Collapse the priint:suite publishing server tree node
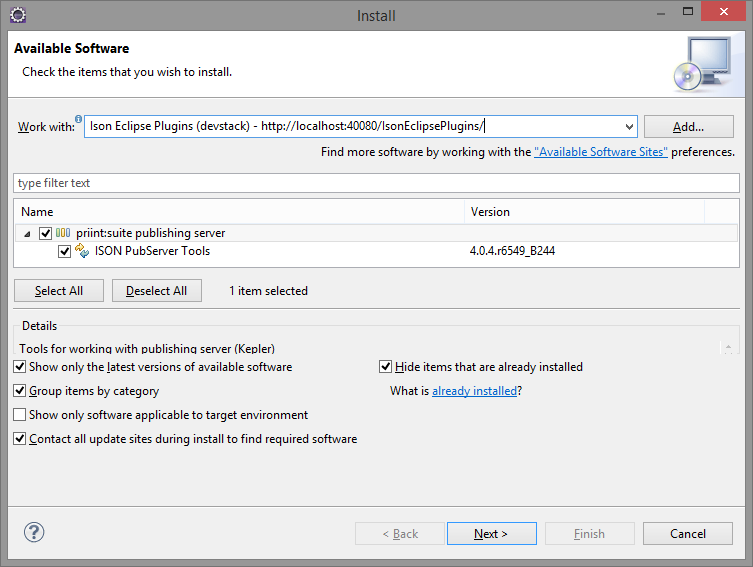 [26, 233]
